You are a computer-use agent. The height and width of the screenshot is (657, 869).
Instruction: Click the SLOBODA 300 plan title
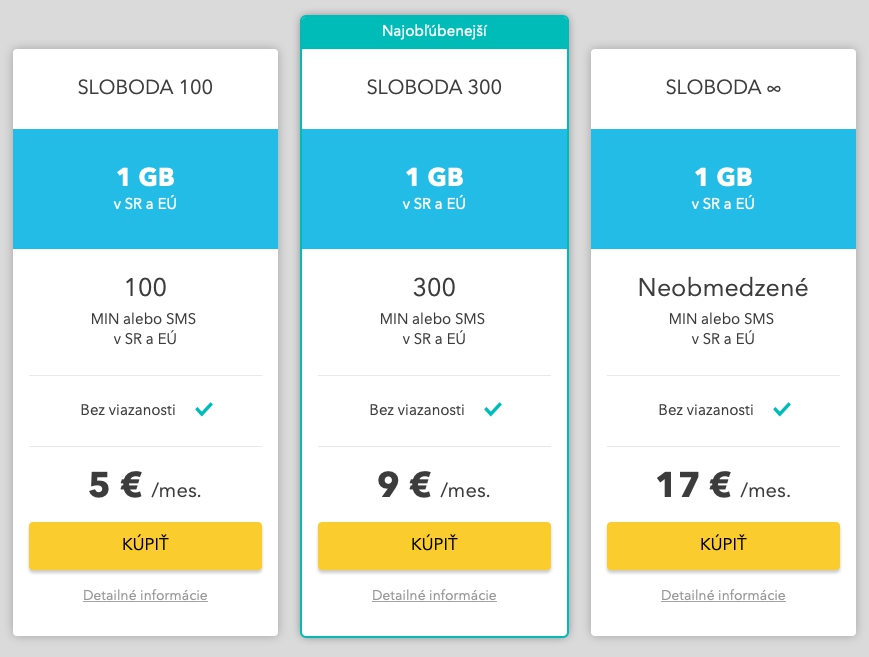click(x=434, y=87)
